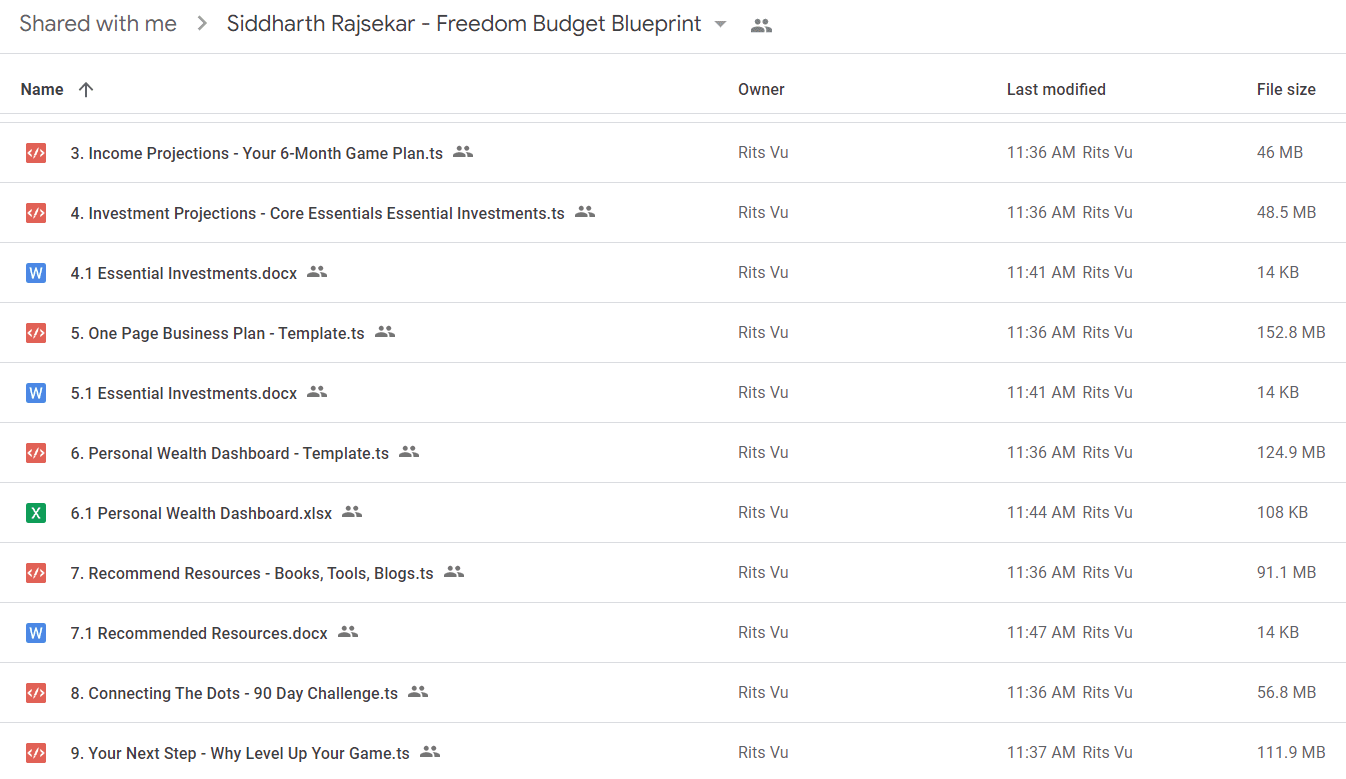Screen dimensions: 1346x779
Task: Click the Word icon for 7.1 Recommended Resources.docx
Action: pyautogui.click(x=36, y=633)
